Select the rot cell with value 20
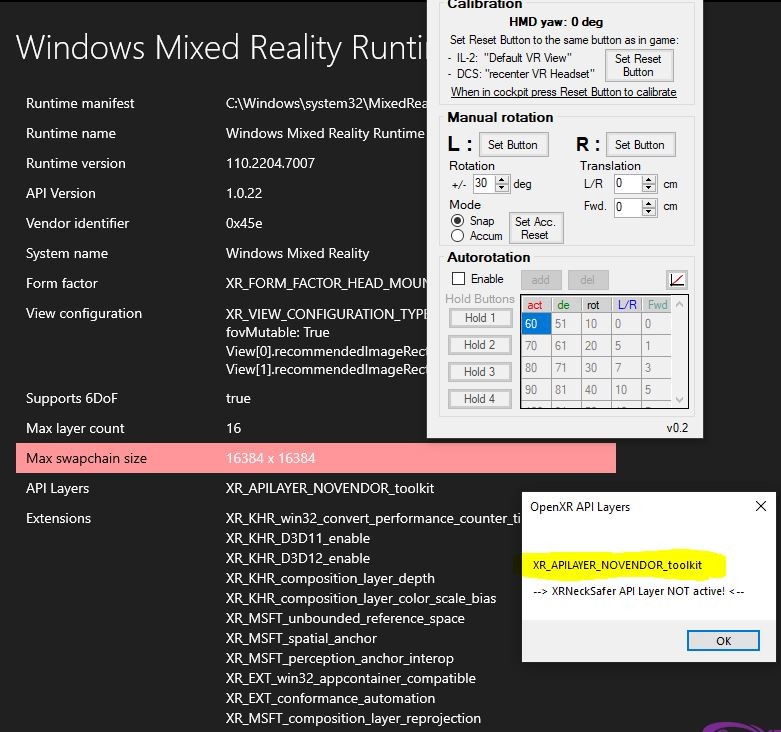This screenshot has height=732, width=781. tap(596, 346)
